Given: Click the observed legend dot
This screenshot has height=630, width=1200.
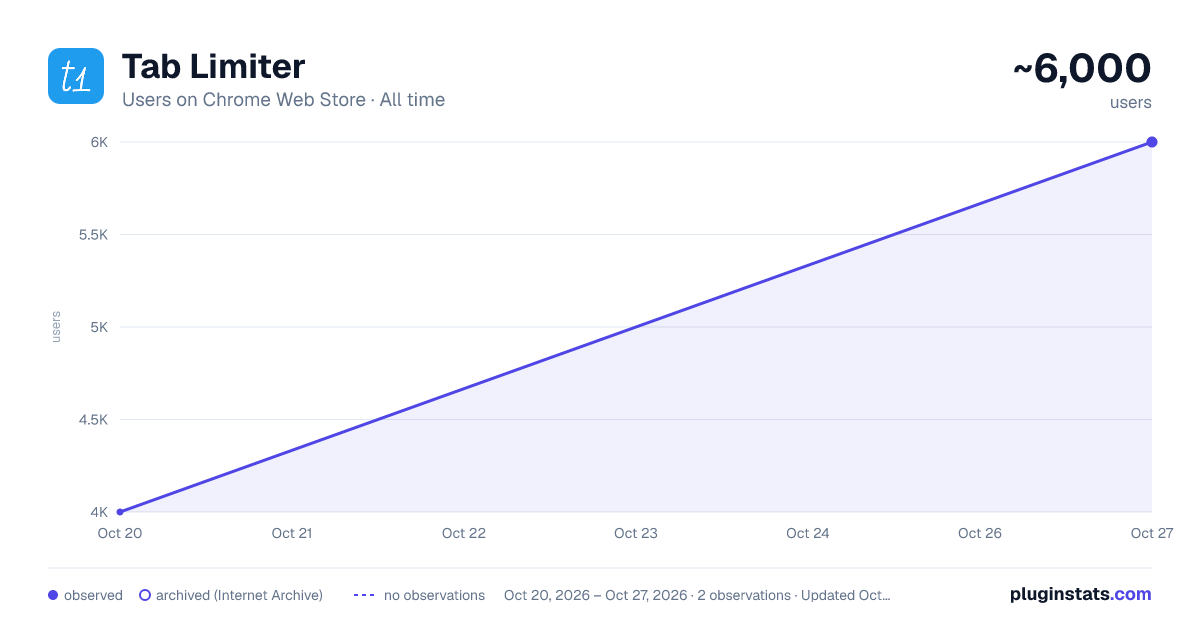Looking at the screenshot, I should pos(53,595).
